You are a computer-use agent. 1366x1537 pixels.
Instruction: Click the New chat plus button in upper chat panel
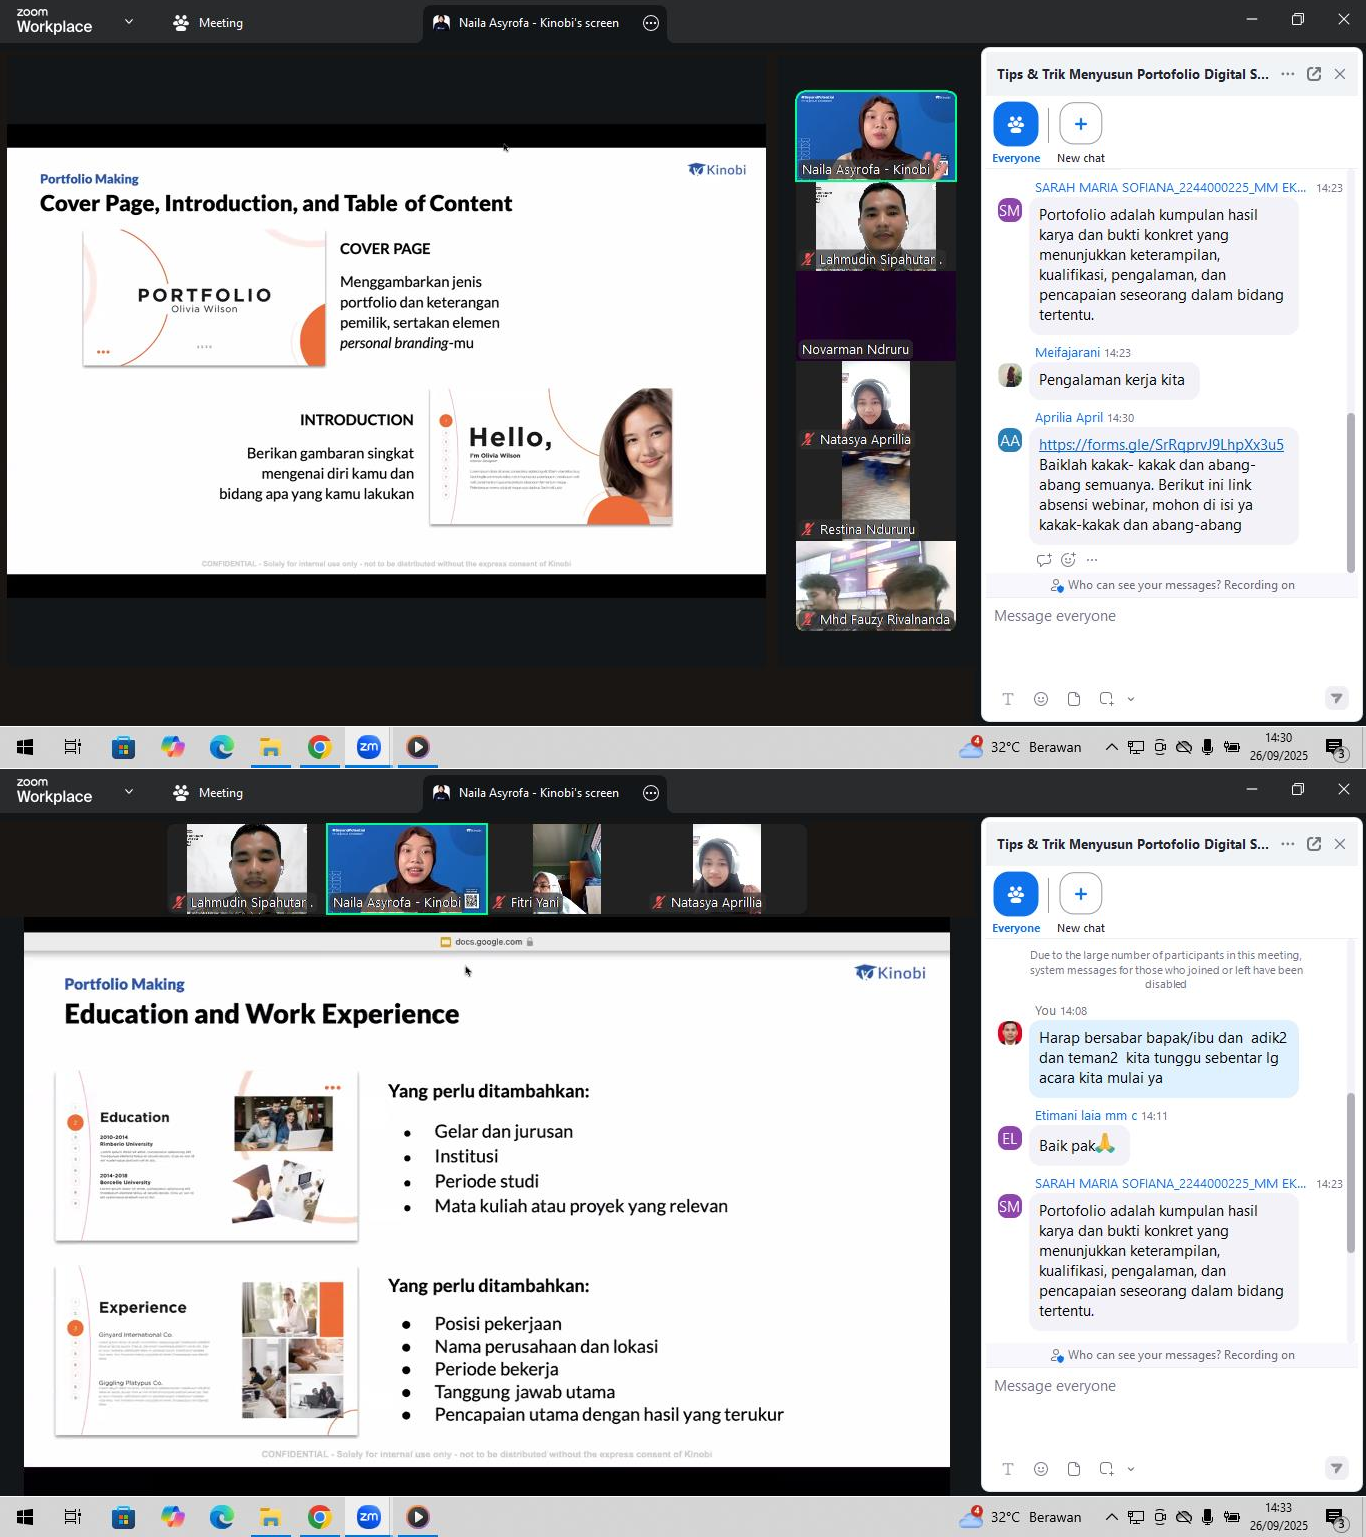click(1080, 124)
